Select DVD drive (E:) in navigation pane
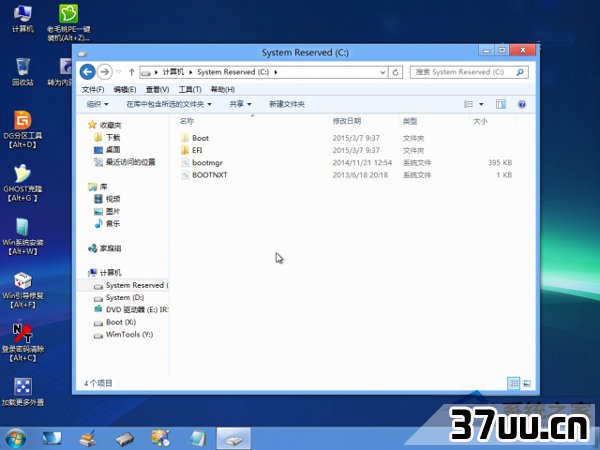Image resolution: width=600 pixels, height=450 pixels. (130, 310)
